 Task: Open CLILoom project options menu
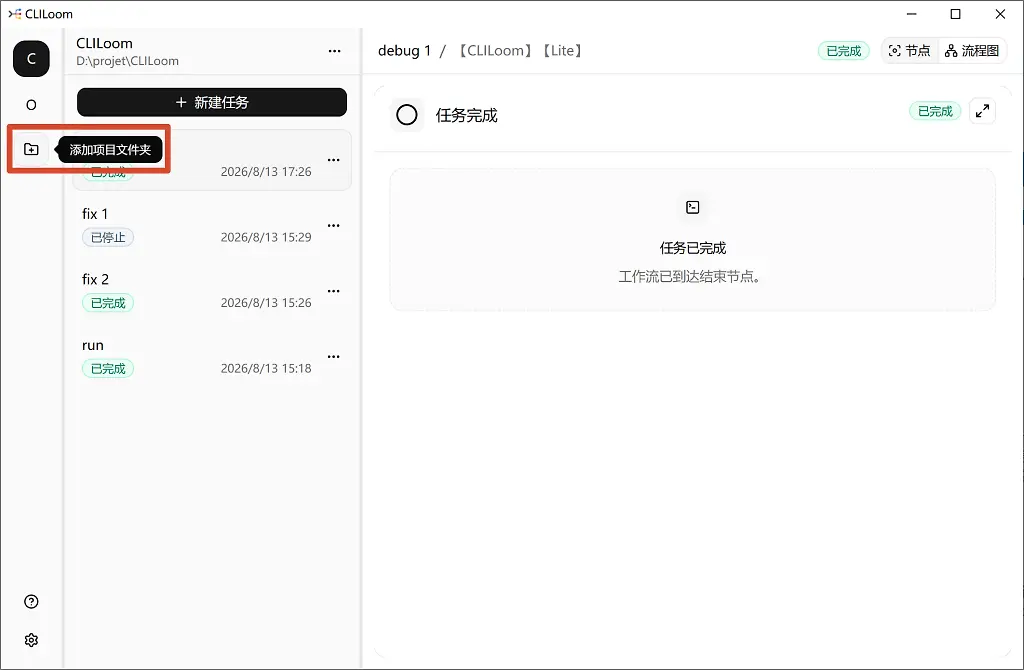[334, 51]
